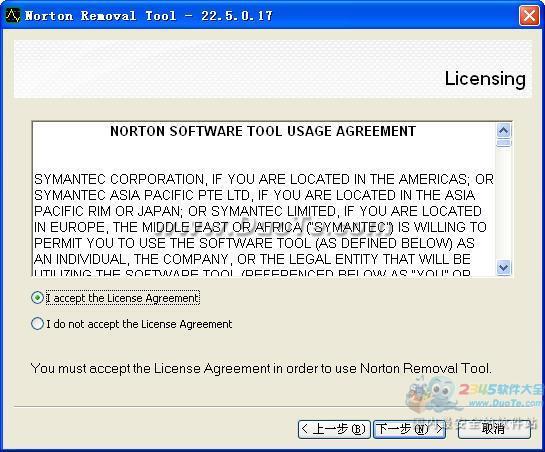The image size is (545, 452).
Task: Click the Norton icon in the title bar
Action: point(13,15)
